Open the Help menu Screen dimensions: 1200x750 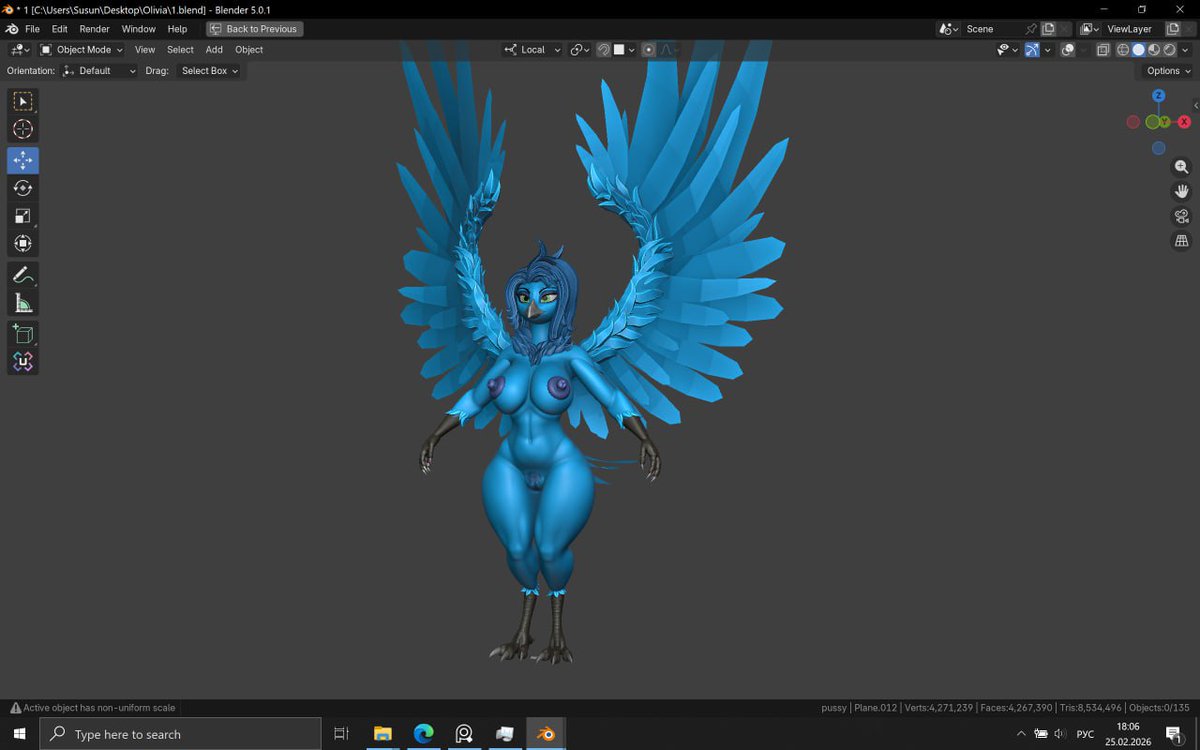(177, 29)
